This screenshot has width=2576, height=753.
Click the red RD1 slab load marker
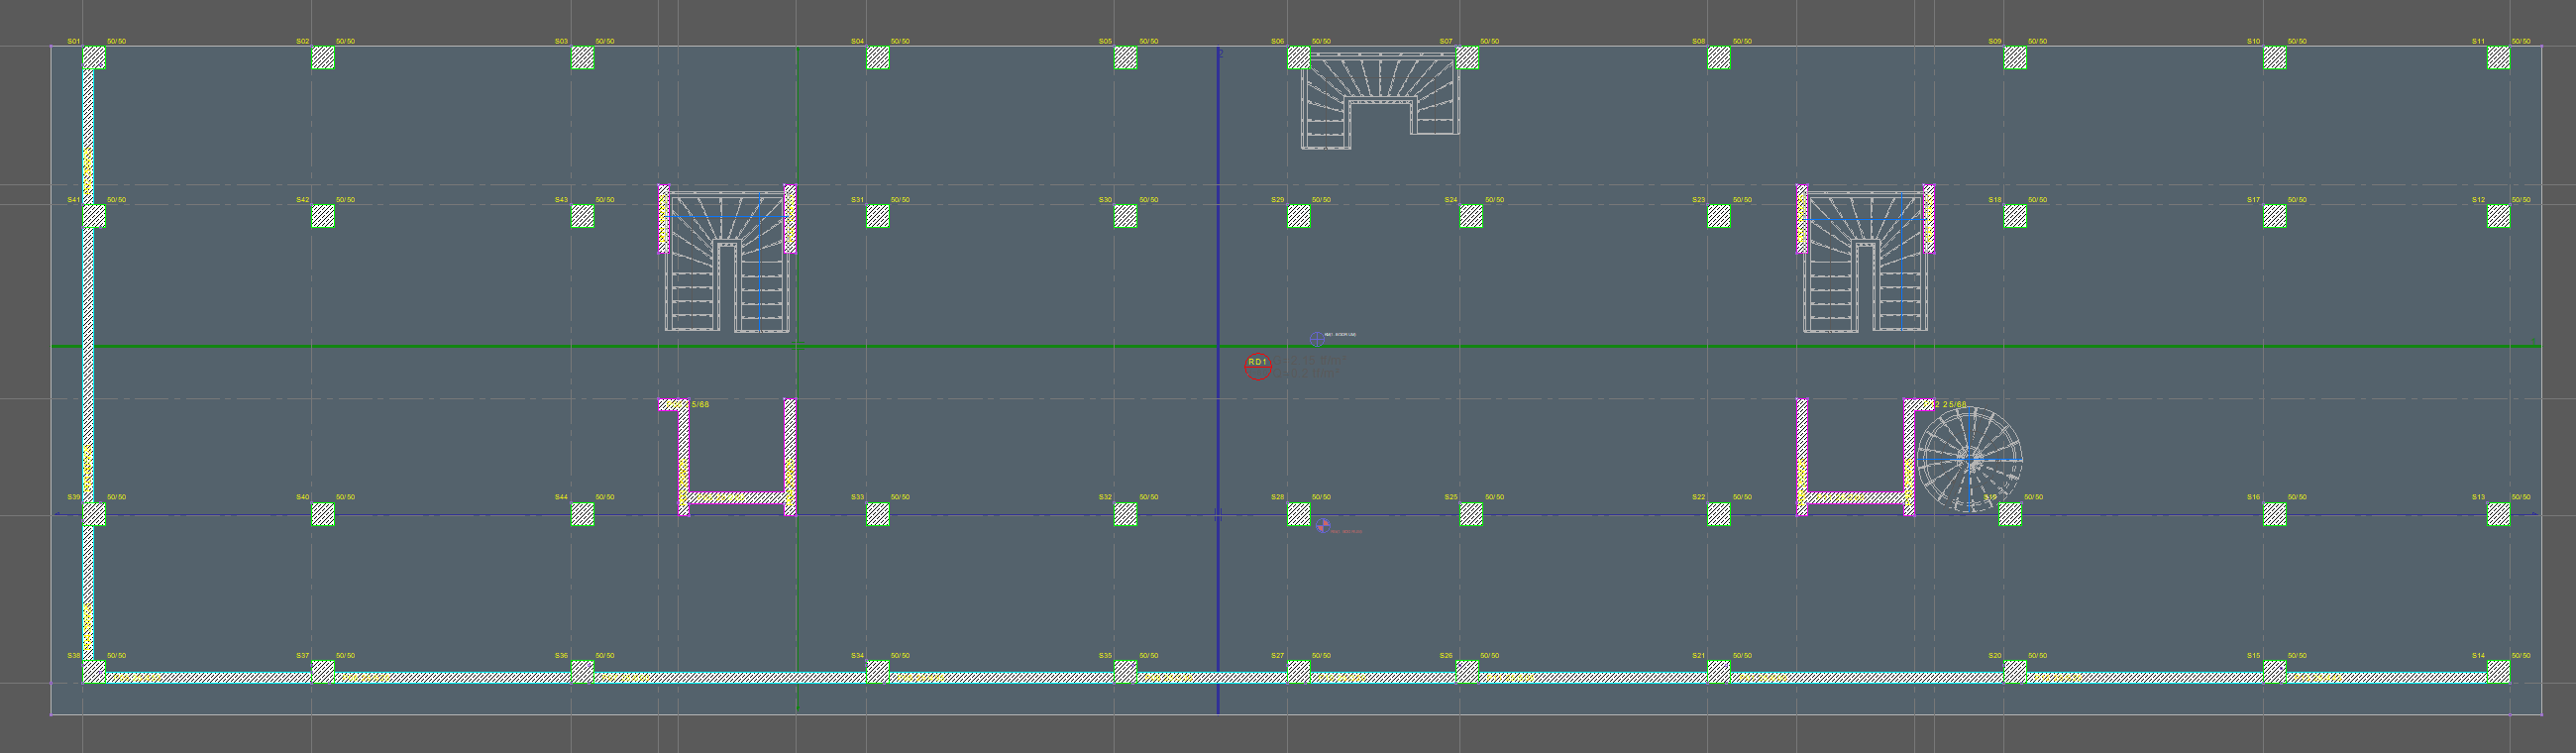(x=1257, y=367)
